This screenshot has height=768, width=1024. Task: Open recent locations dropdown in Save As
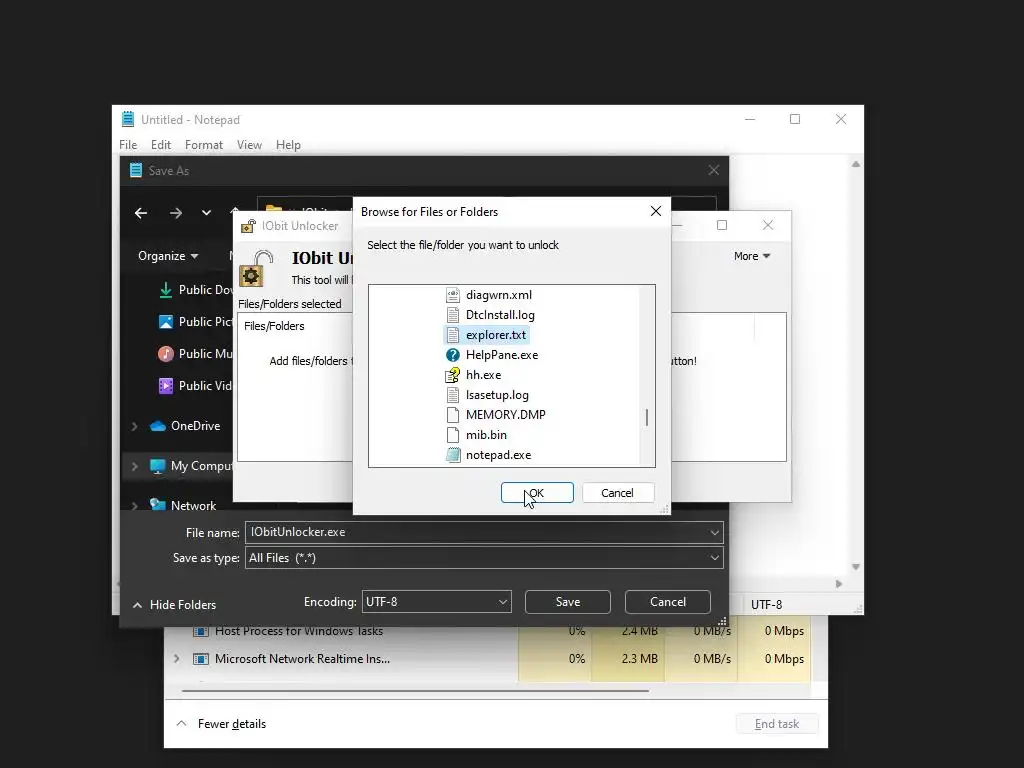click(206, 213)
